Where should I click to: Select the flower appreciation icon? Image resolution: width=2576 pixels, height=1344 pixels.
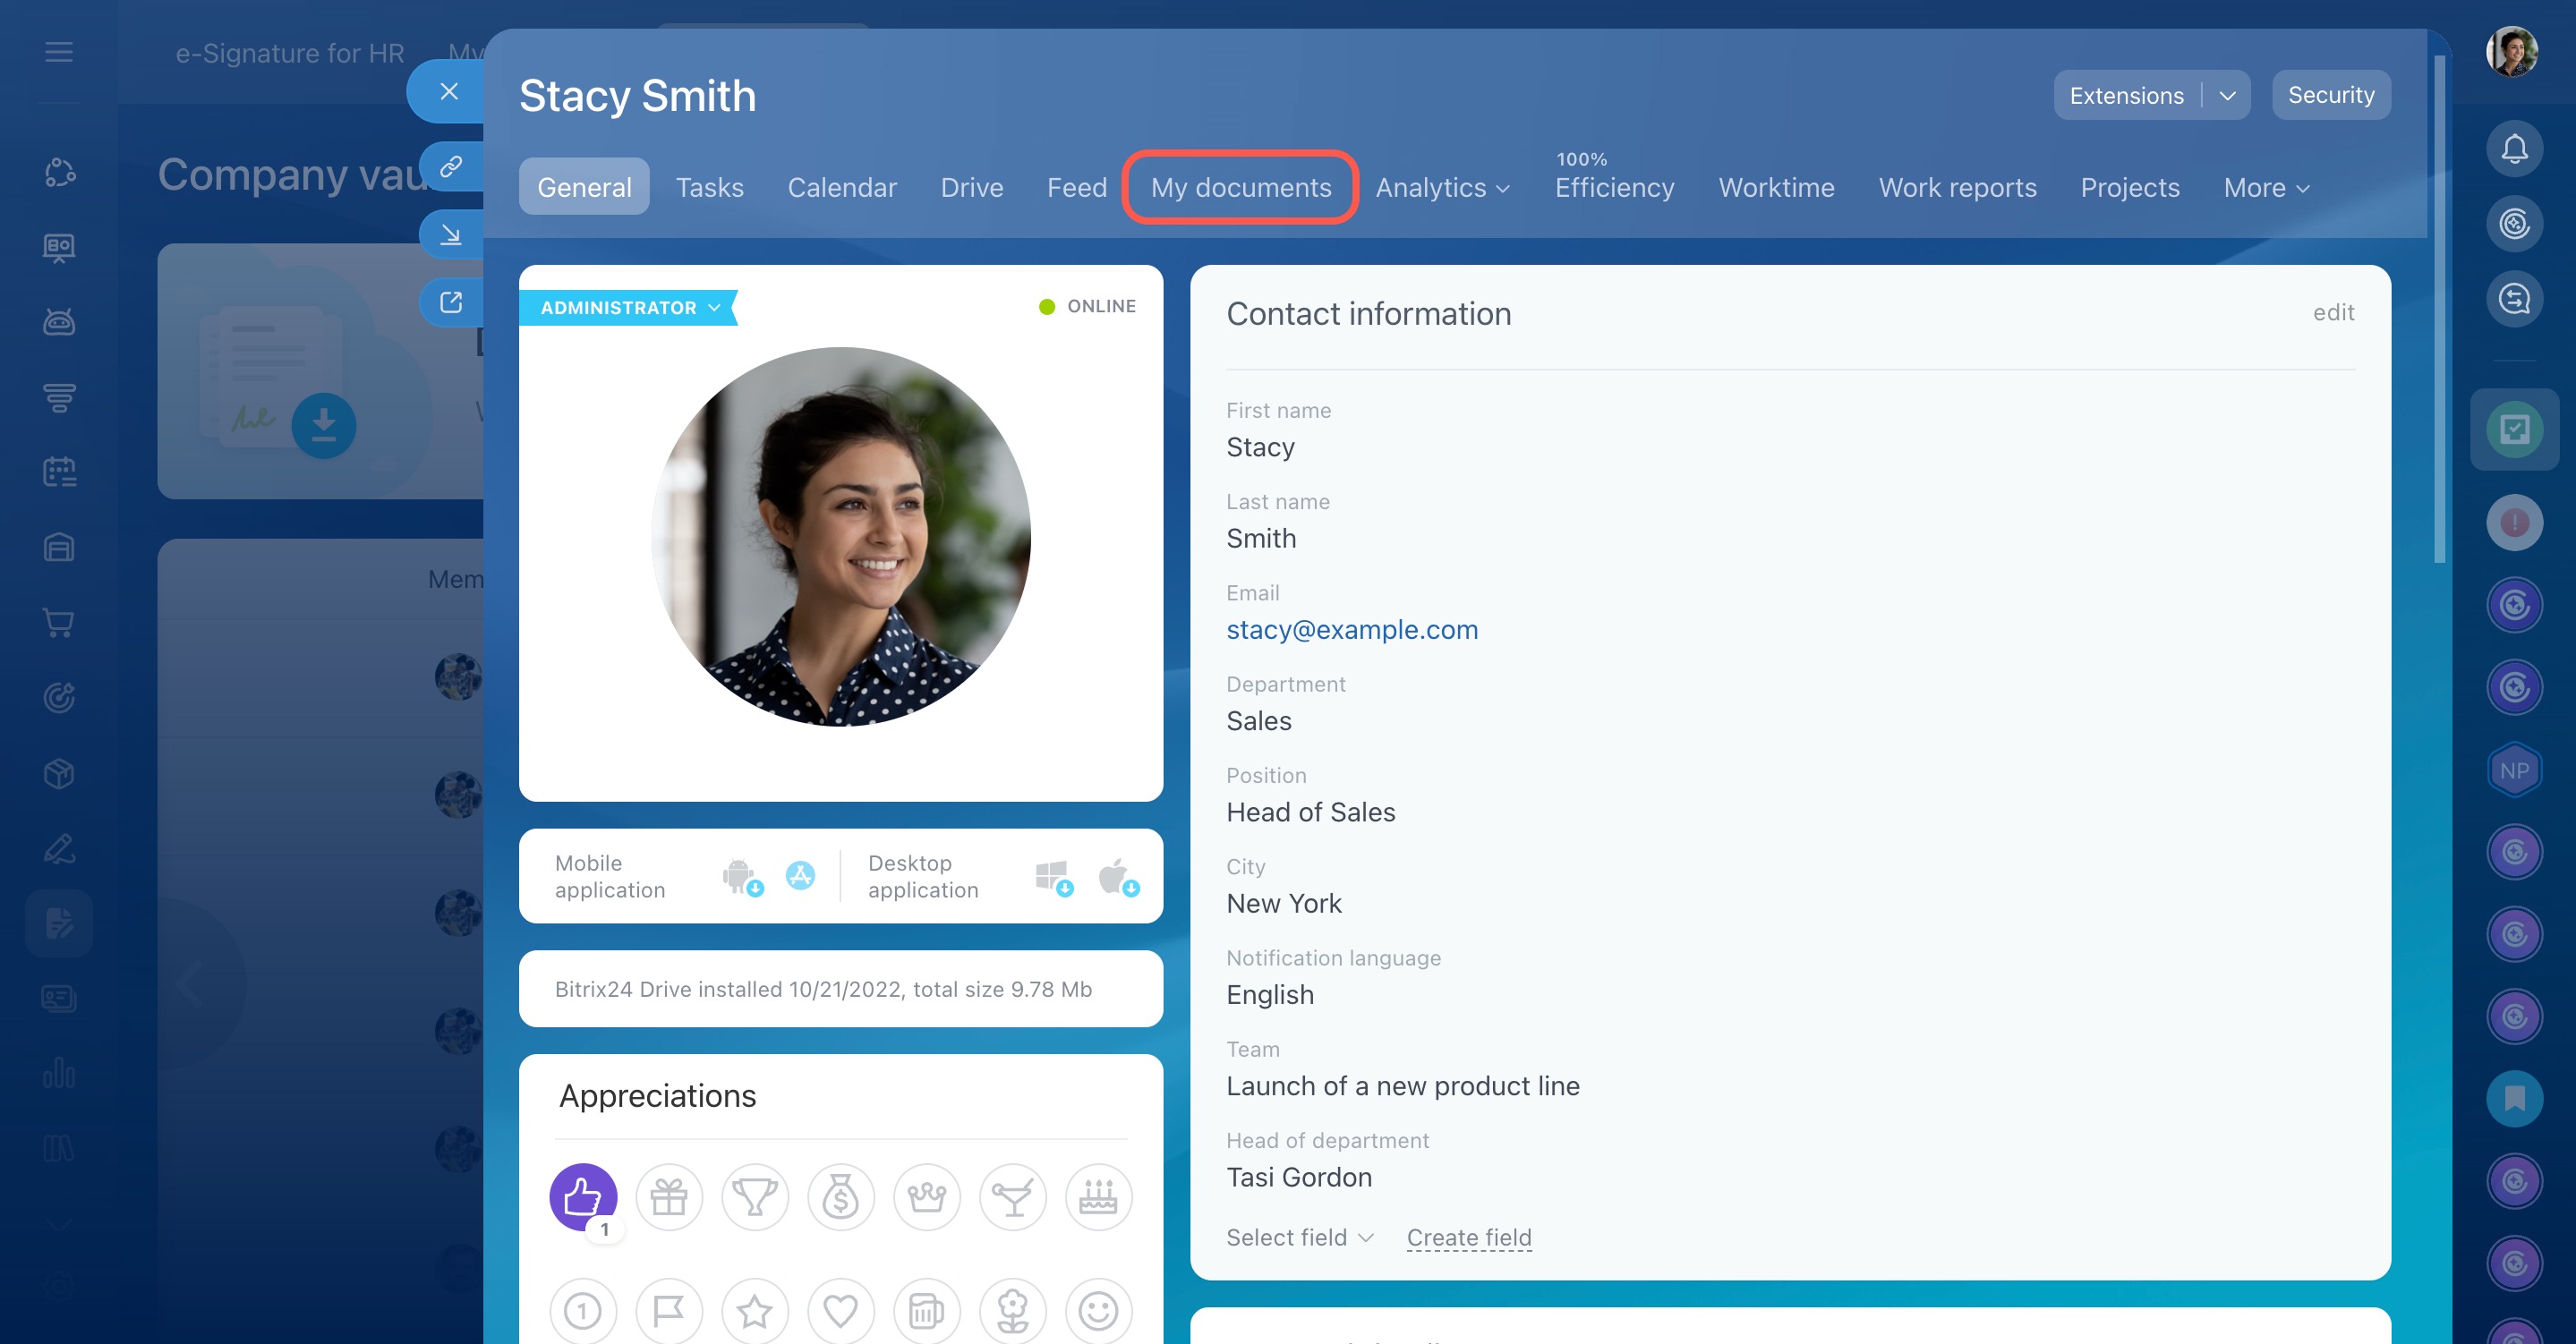coord(1013,1310)
